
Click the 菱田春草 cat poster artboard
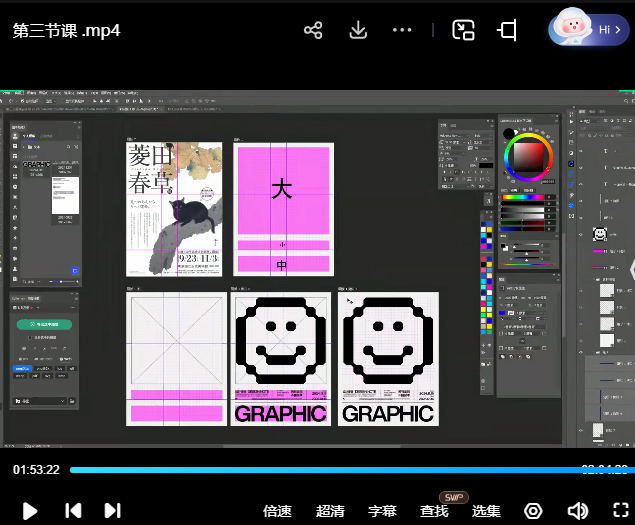click(173, 208)
